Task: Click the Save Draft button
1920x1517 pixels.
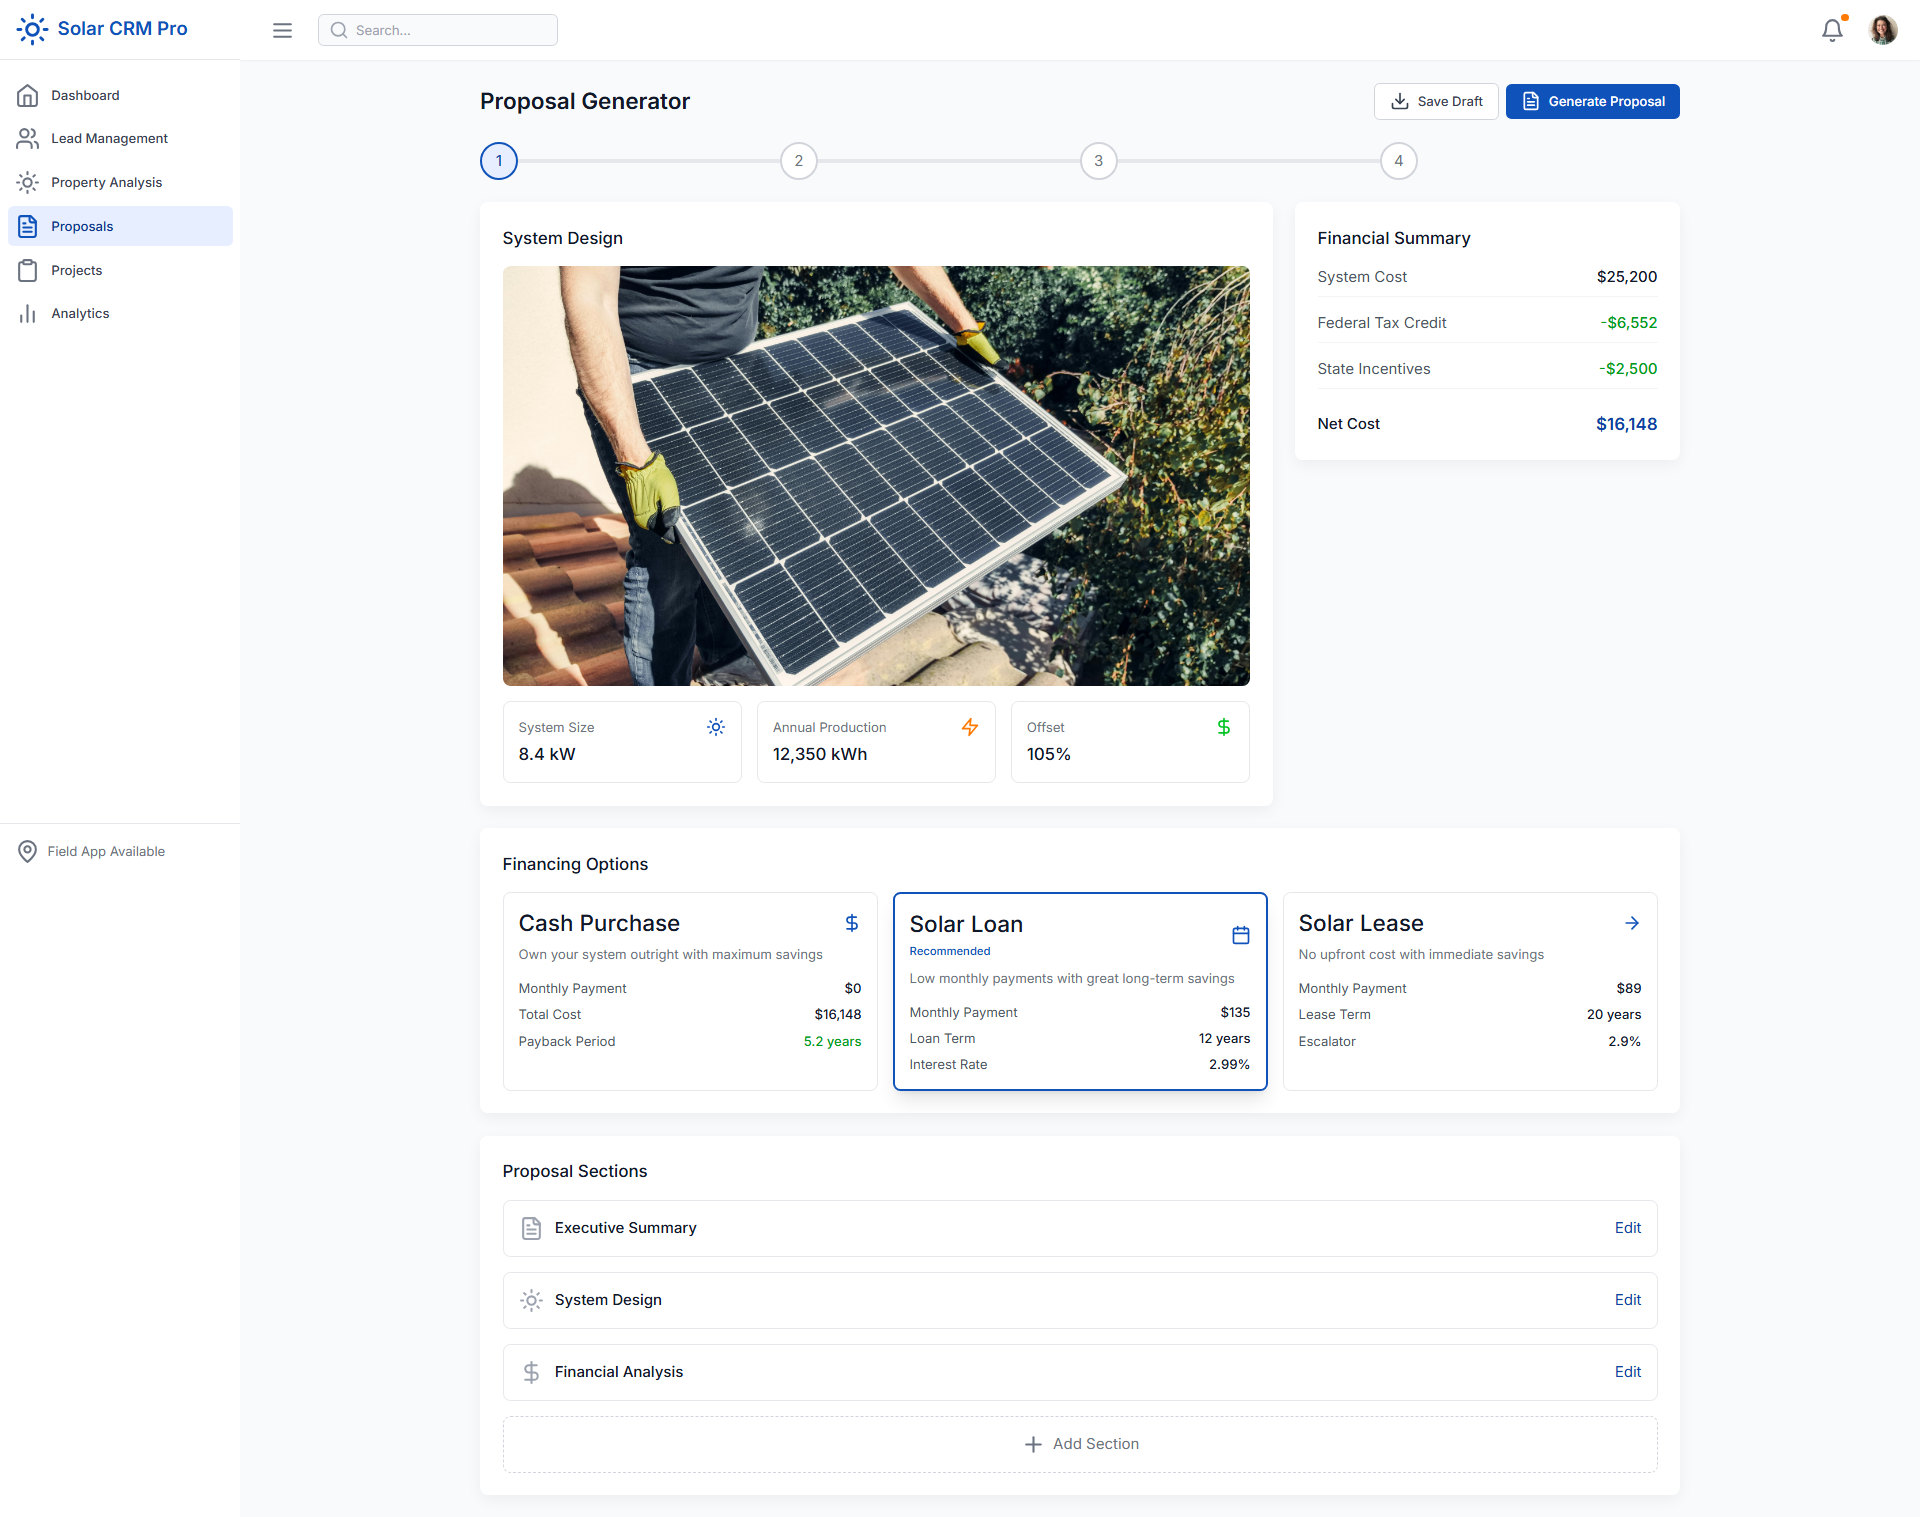Action: pos(1435,101)
